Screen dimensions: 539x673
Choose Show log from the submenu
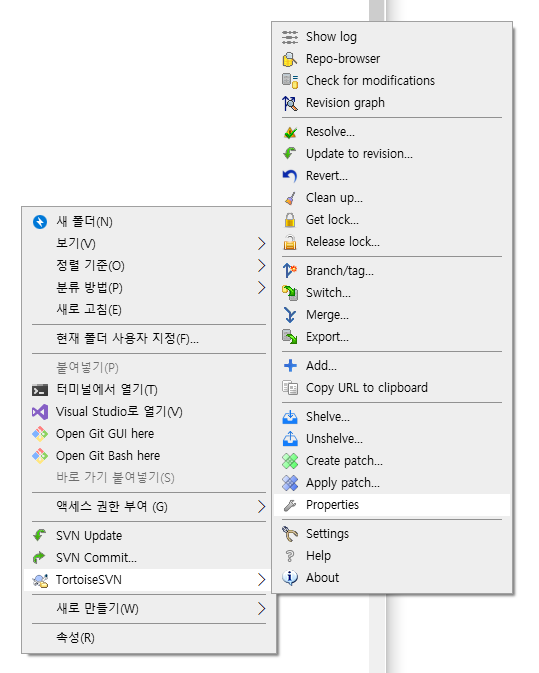coord(392,37)
